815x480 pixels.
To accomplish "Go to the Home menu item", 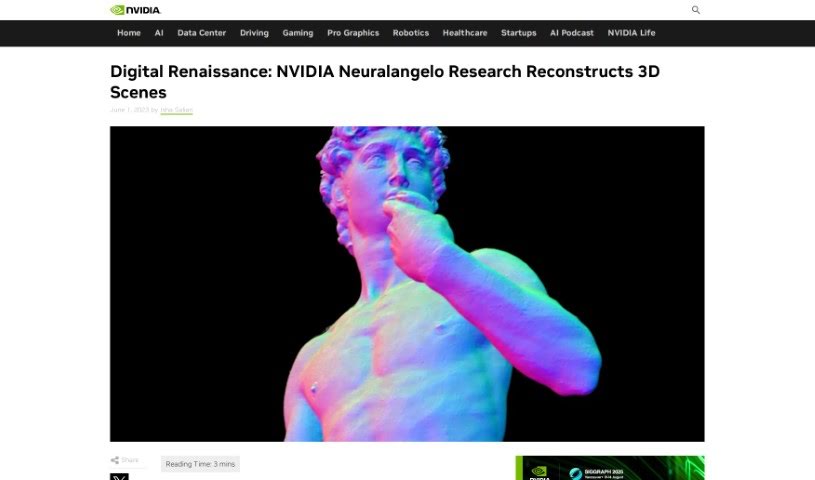I will coord(129,33).
